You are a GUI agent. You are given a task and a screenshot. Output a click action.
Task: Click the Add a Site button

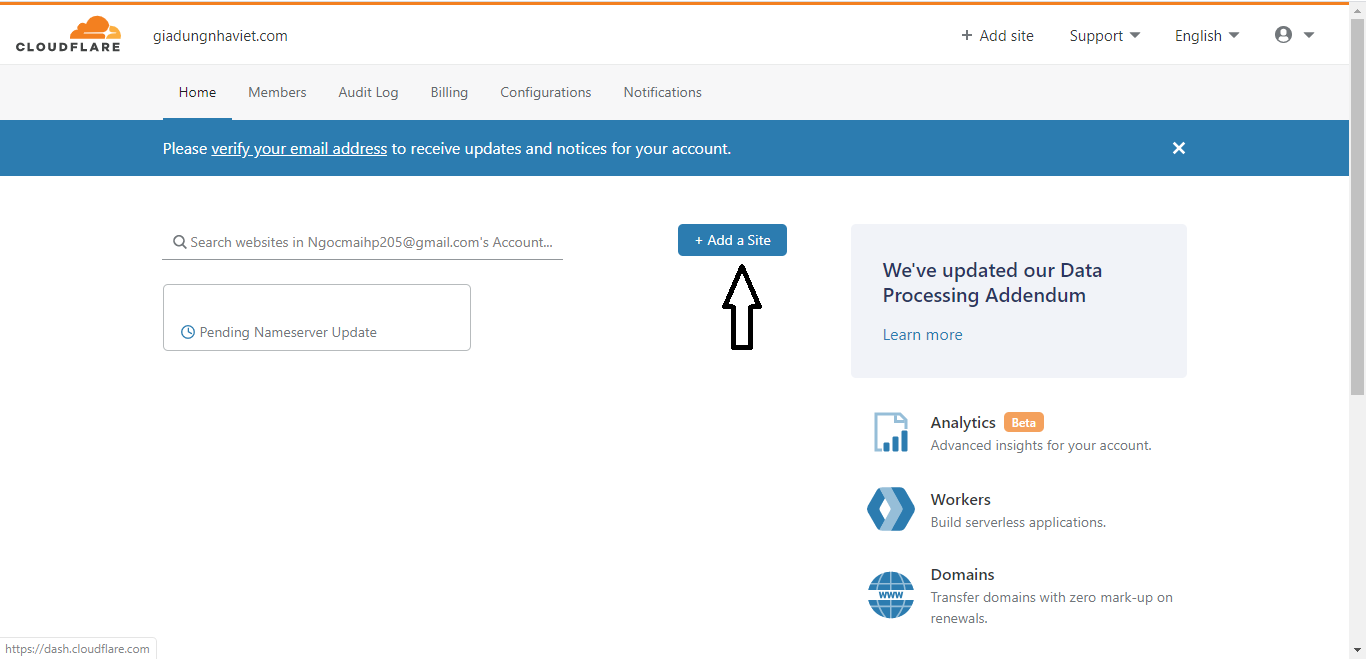[732, 240]
